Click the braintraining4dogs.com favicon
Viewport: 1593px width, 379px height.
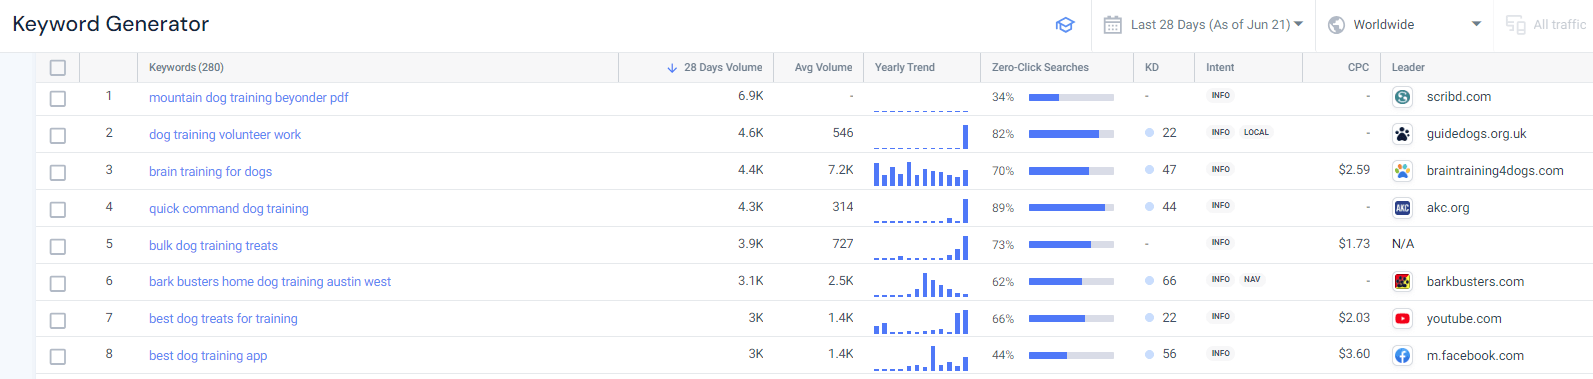(x=1402, y=171)
